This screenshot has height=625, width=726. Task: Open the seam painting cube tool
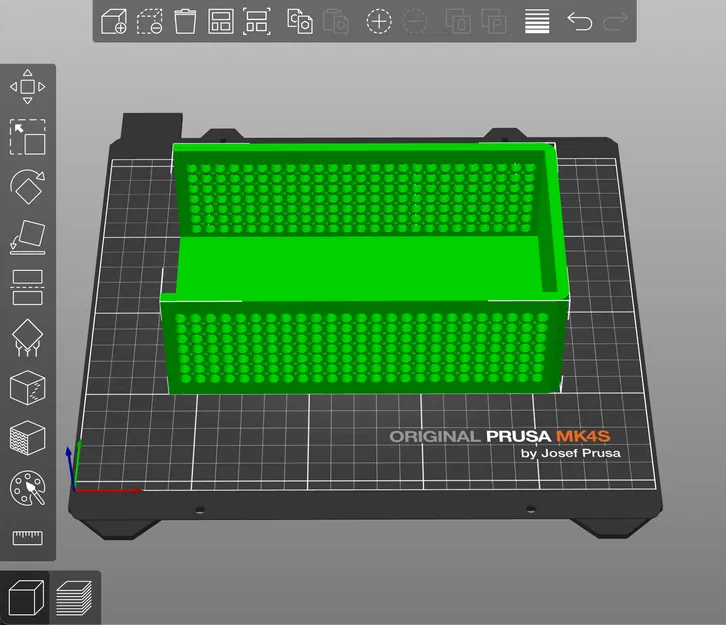click(x=28, y=388)
